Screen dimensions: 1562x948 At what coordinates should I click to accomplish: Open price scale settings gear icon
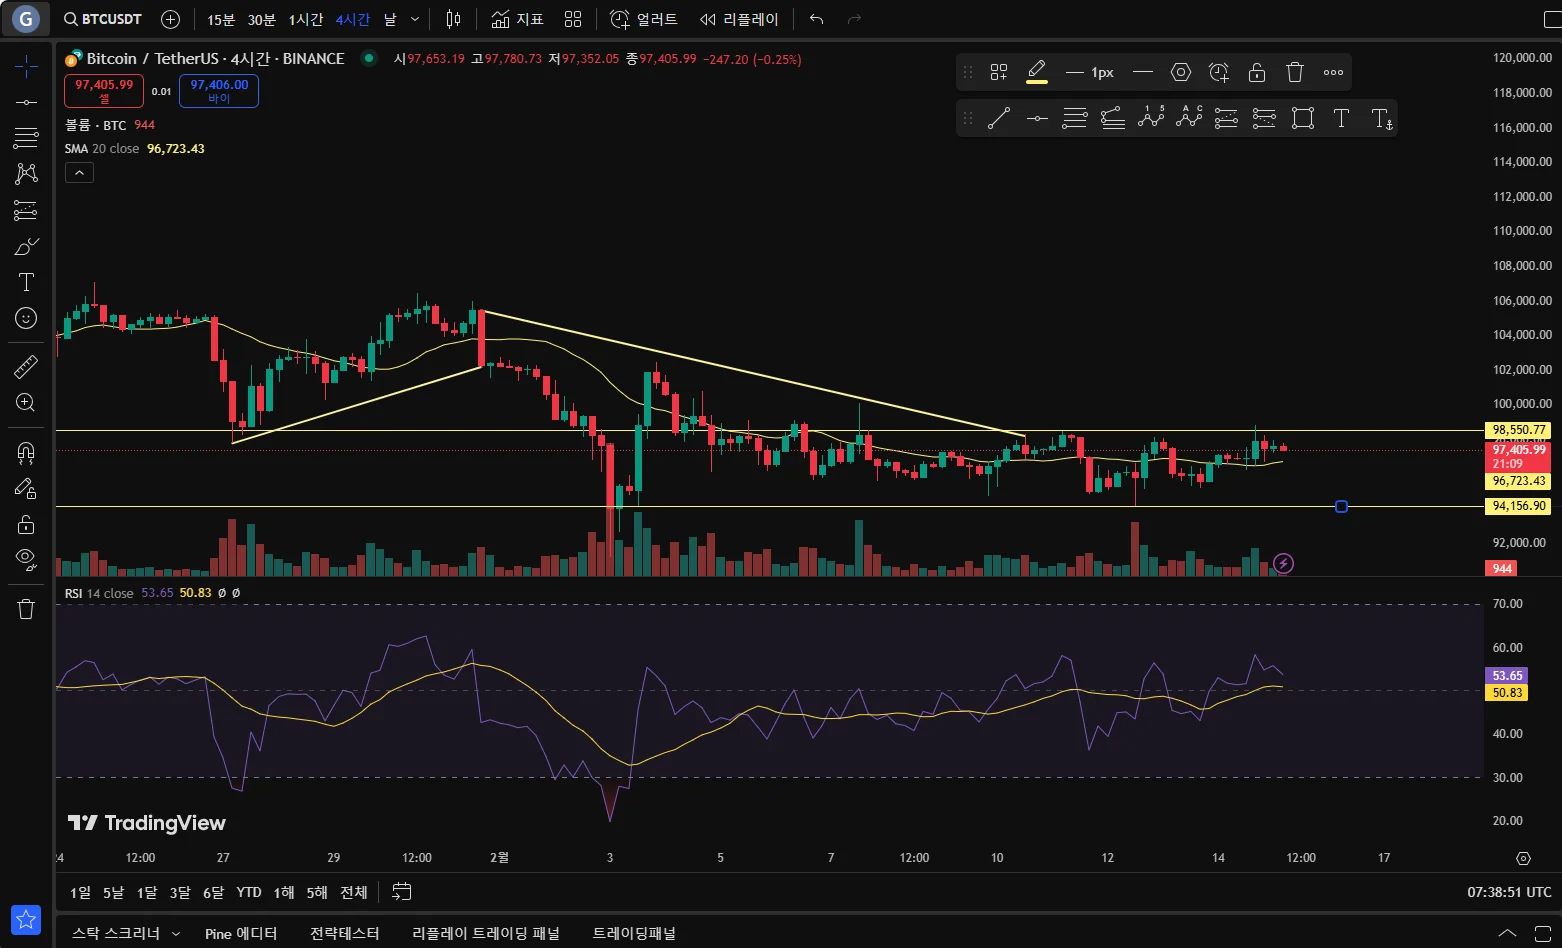1523,858
